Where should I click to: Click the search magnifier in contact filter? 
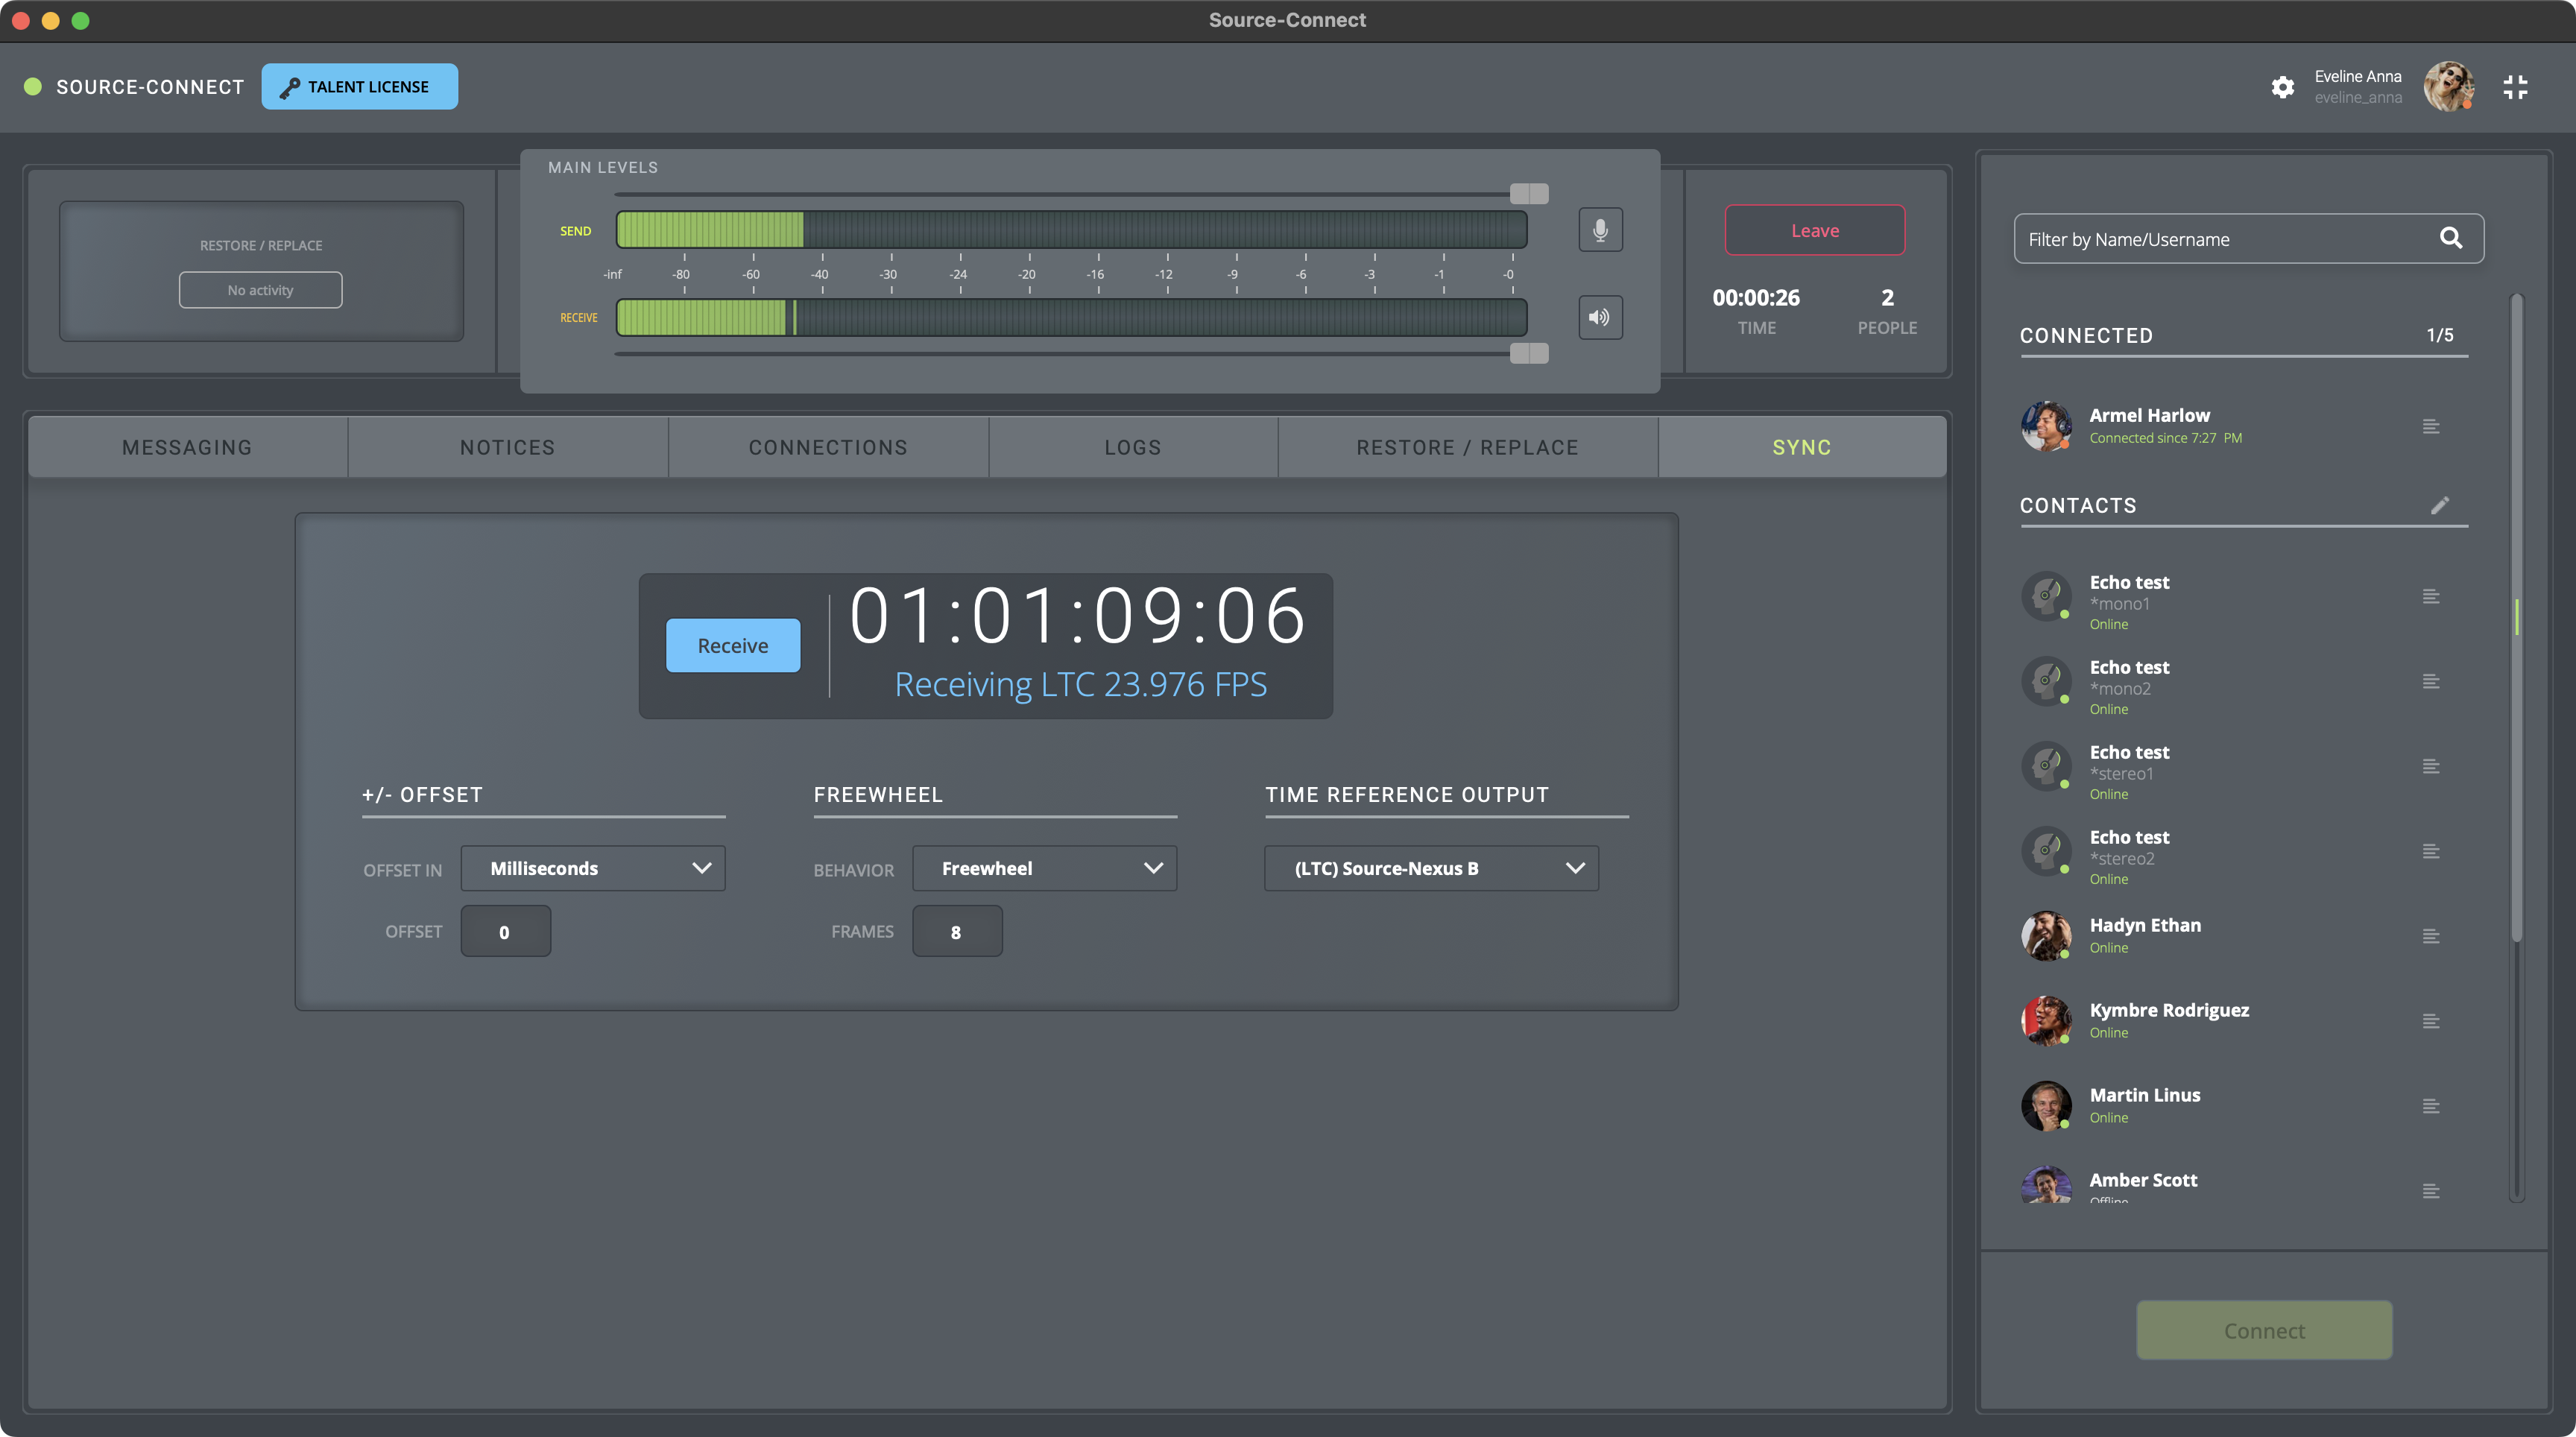(x=2450, y=238)
